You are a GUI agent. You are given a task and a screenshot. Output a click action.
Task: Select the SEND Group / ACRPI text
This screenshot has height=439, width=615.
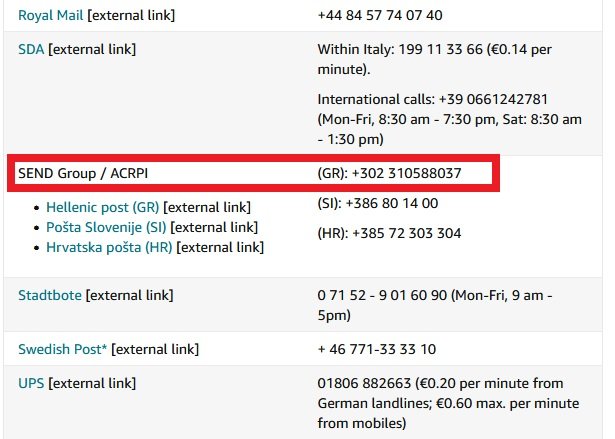(83, 173)
